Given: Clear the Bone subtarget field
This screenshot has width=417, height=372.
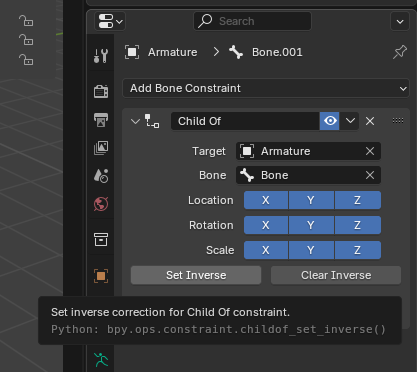Looking at the screenshot, I should click(x=370, y=175).
